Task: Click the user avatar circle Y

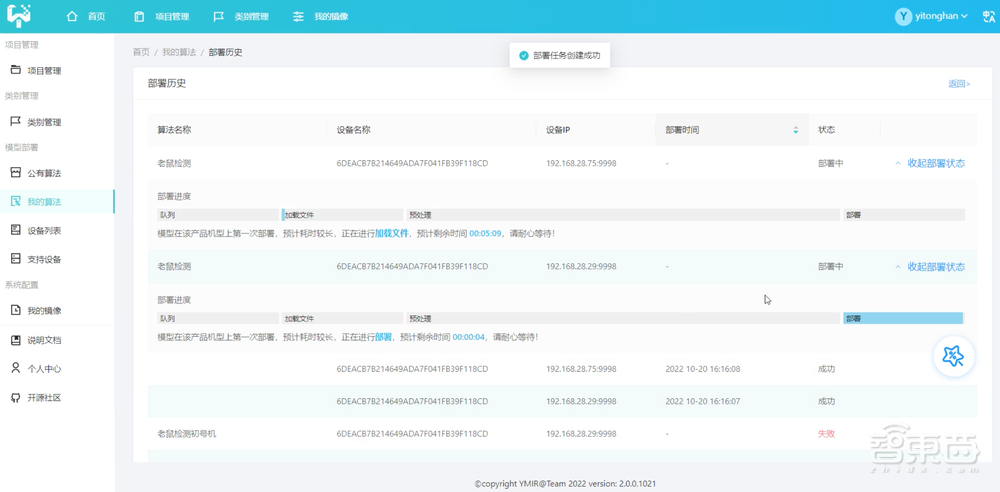Action: [x=903, y=17]
